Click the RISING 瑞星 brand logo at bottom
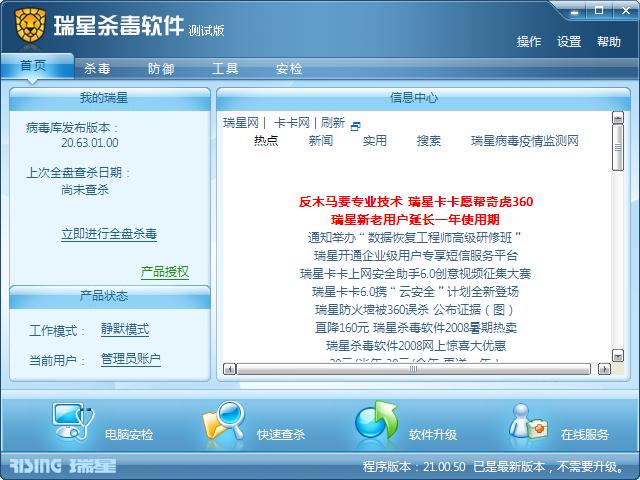Viewport: 640px width, 480px height. (x=63, y=465)
